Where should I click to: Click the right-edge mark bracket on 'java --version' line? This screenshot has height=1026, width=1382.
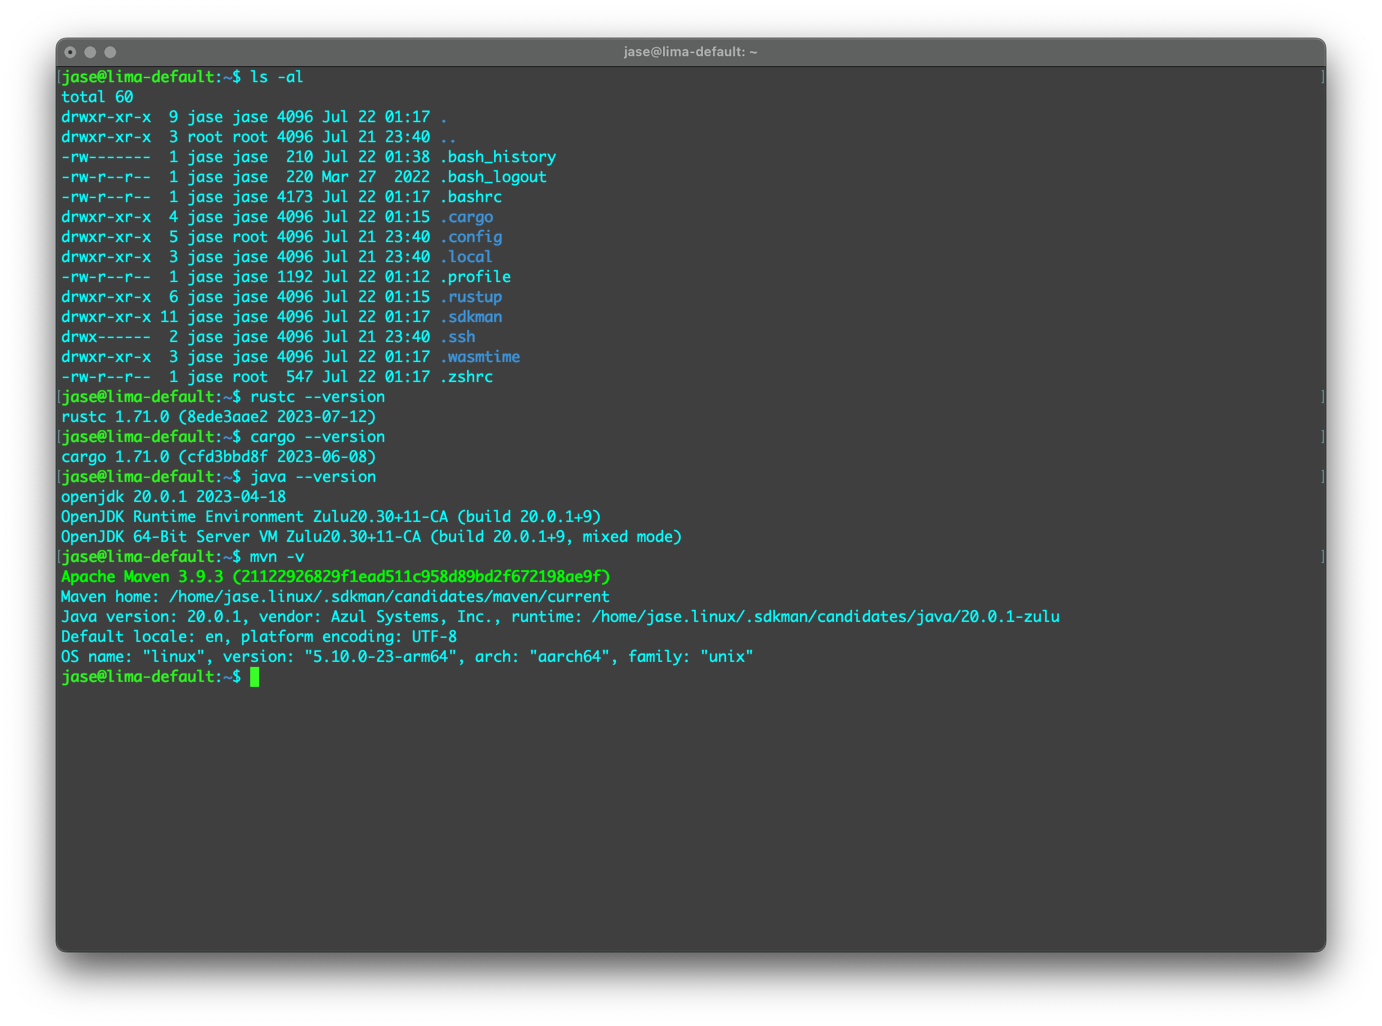pyautogui.click(x=1322, y=477)
